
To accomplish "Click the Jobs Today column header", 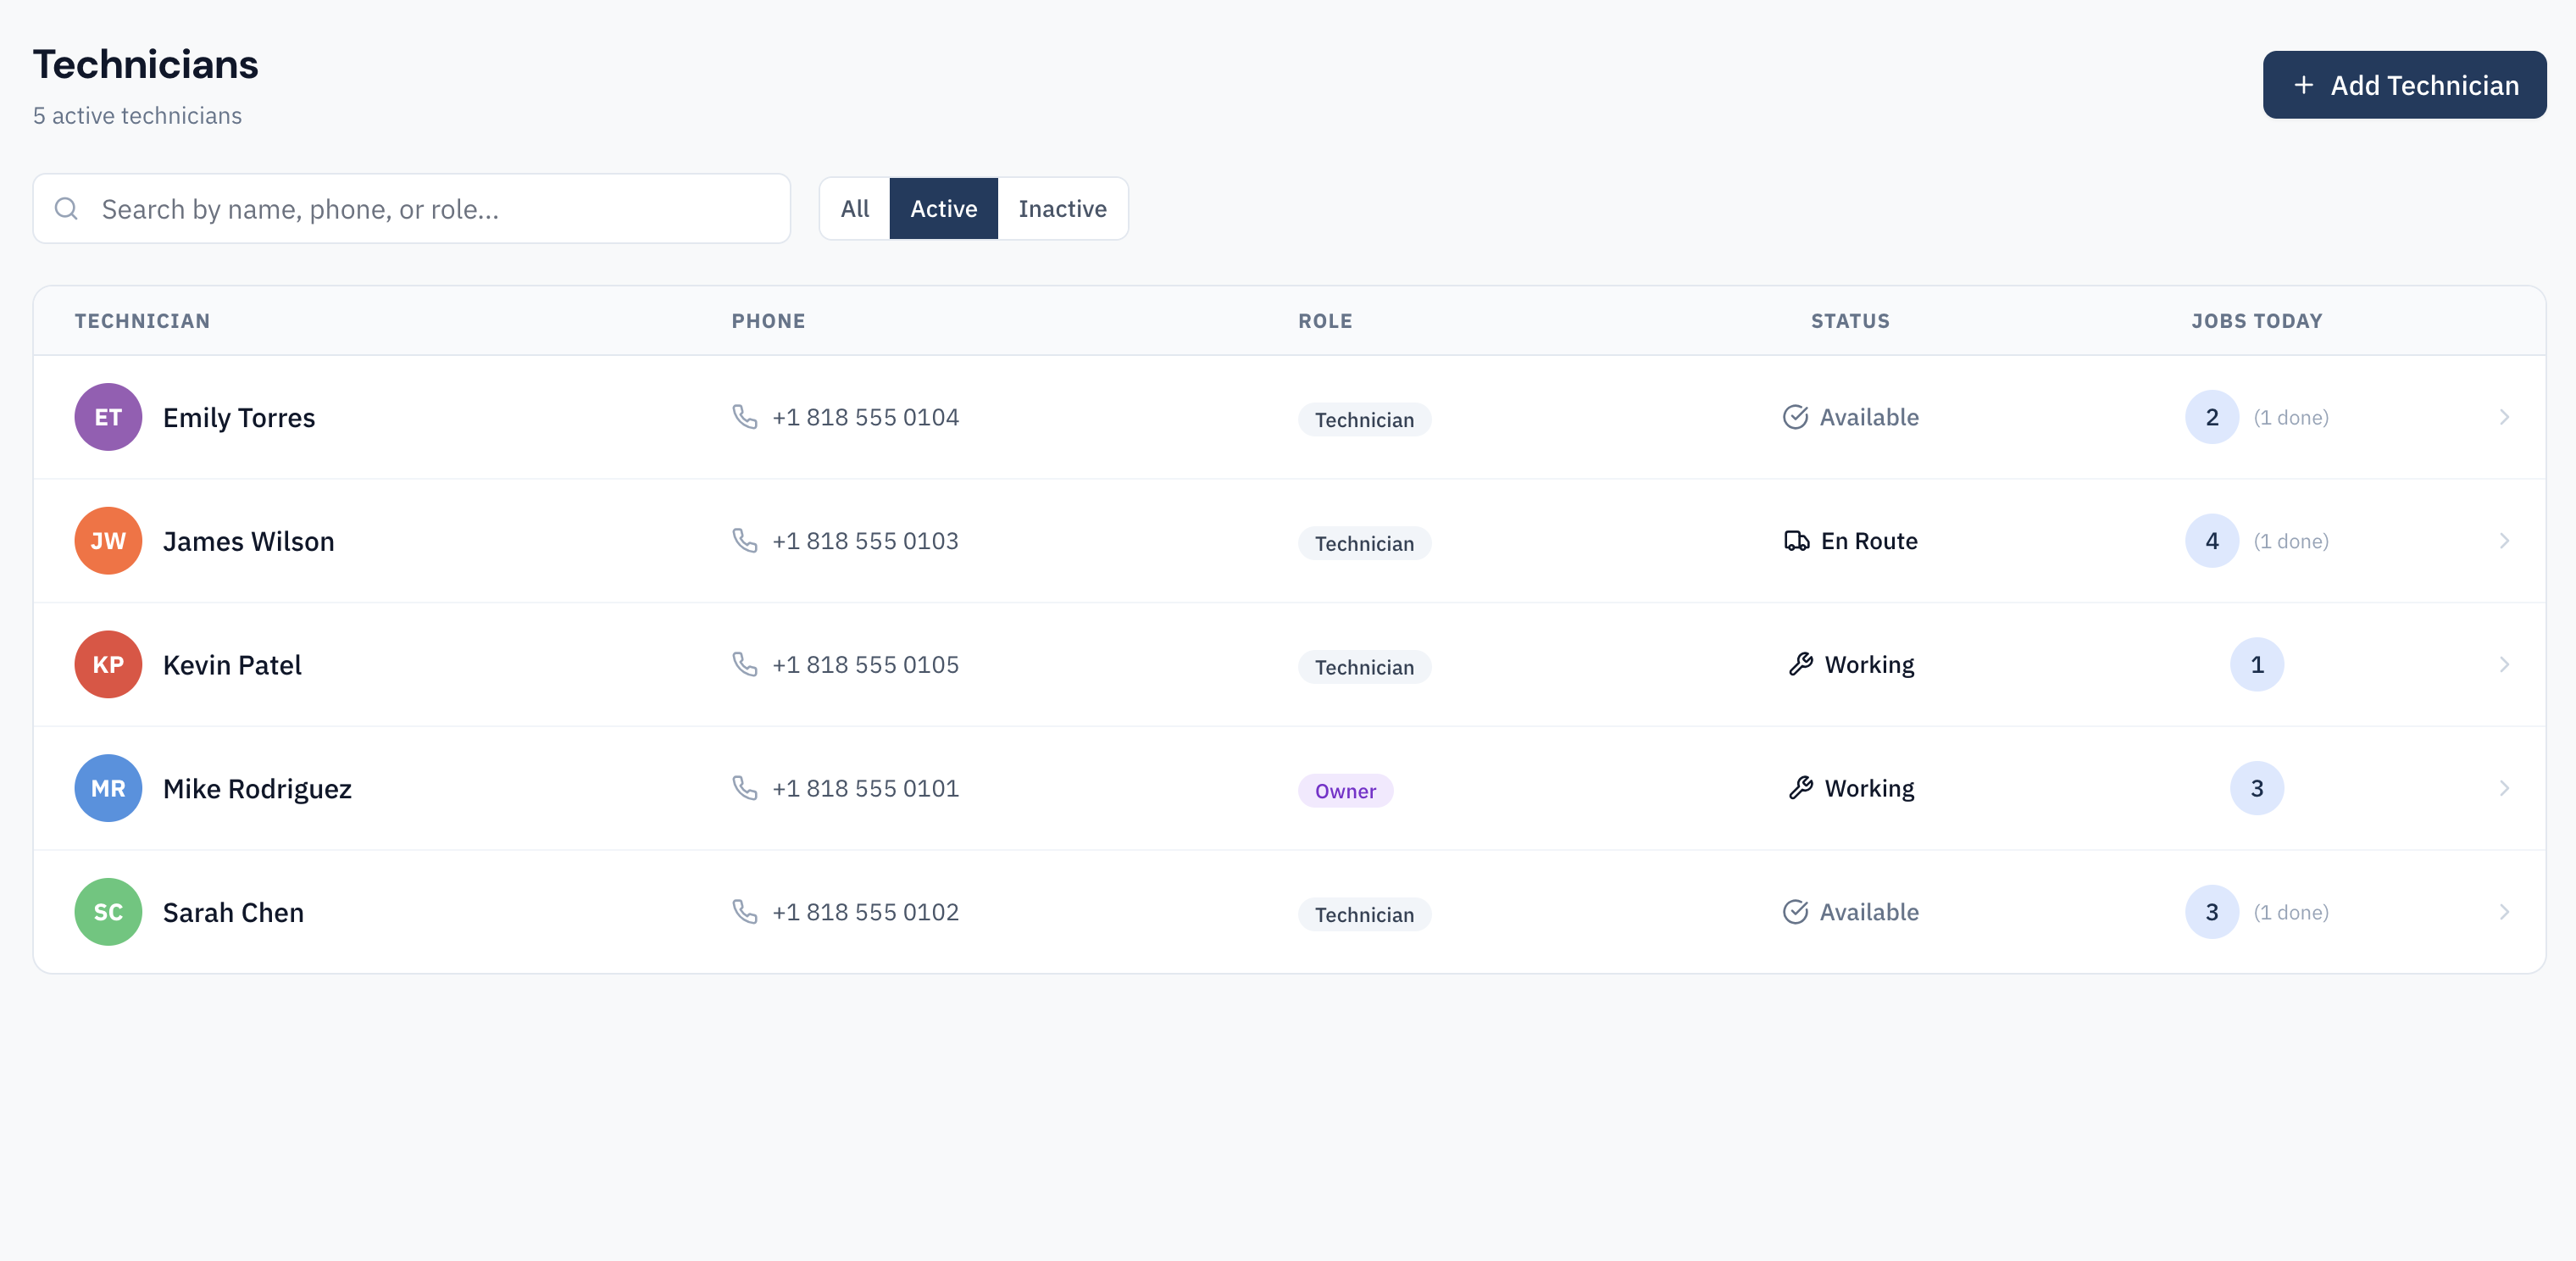I will [x=2256, y=321].
